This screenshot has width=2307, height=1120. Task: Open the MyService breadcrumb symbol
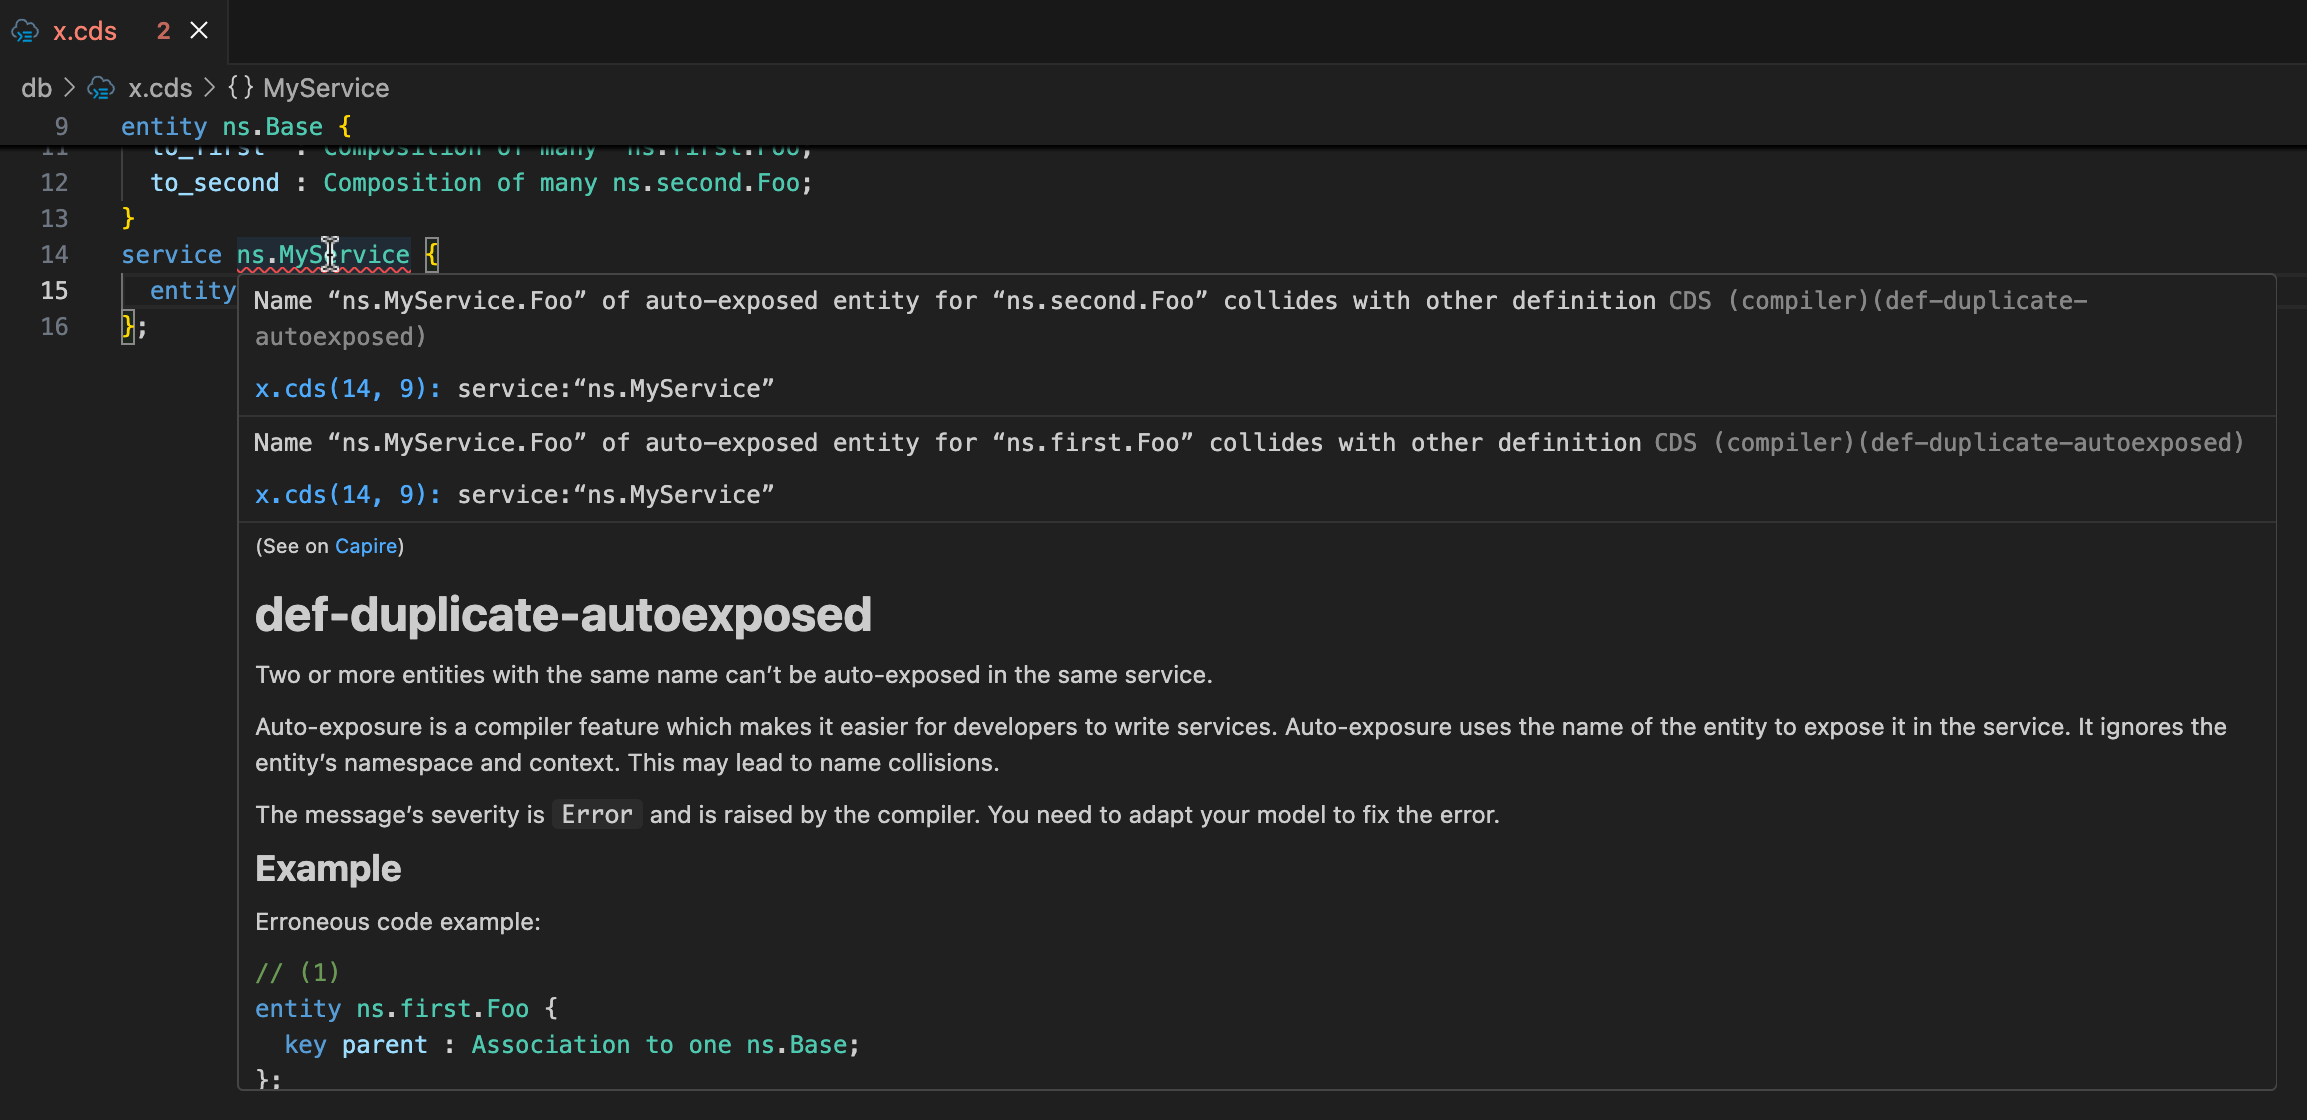click(326, 88)
